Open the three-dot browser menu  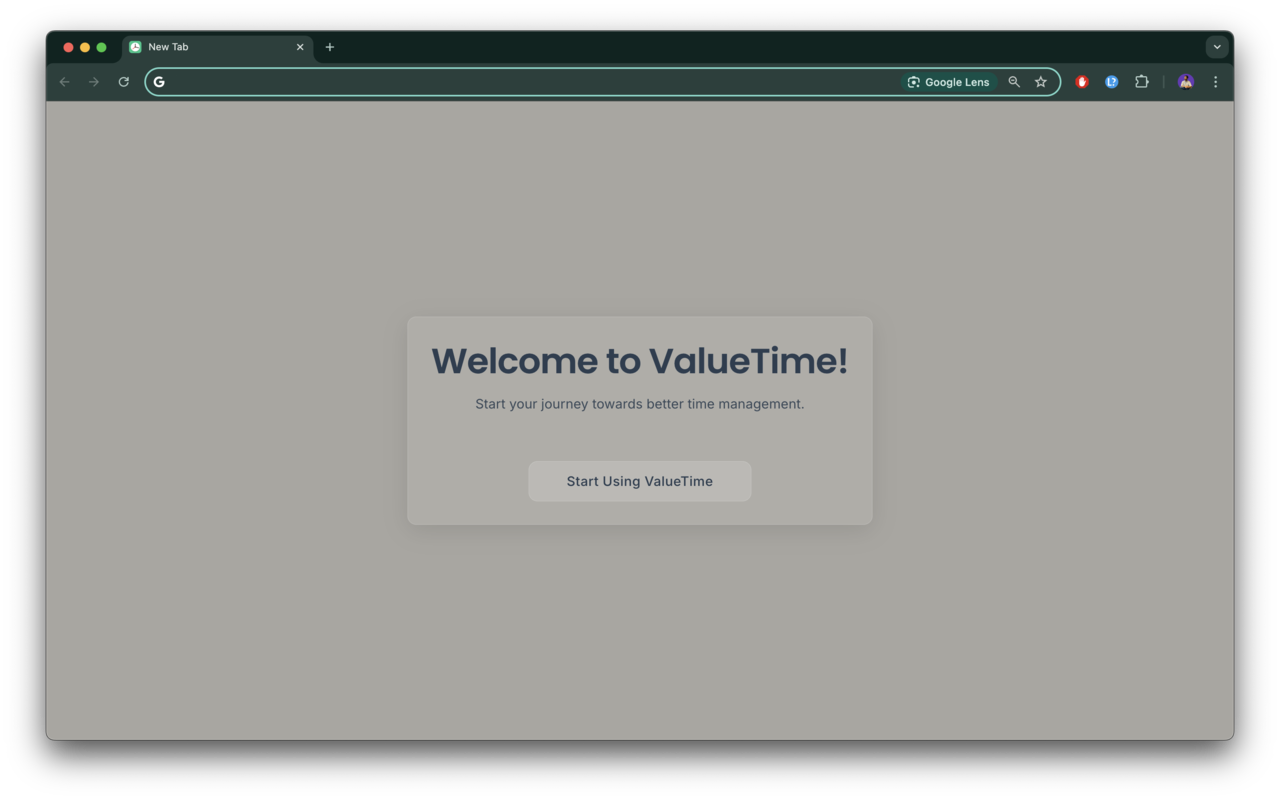point(1215,81)
